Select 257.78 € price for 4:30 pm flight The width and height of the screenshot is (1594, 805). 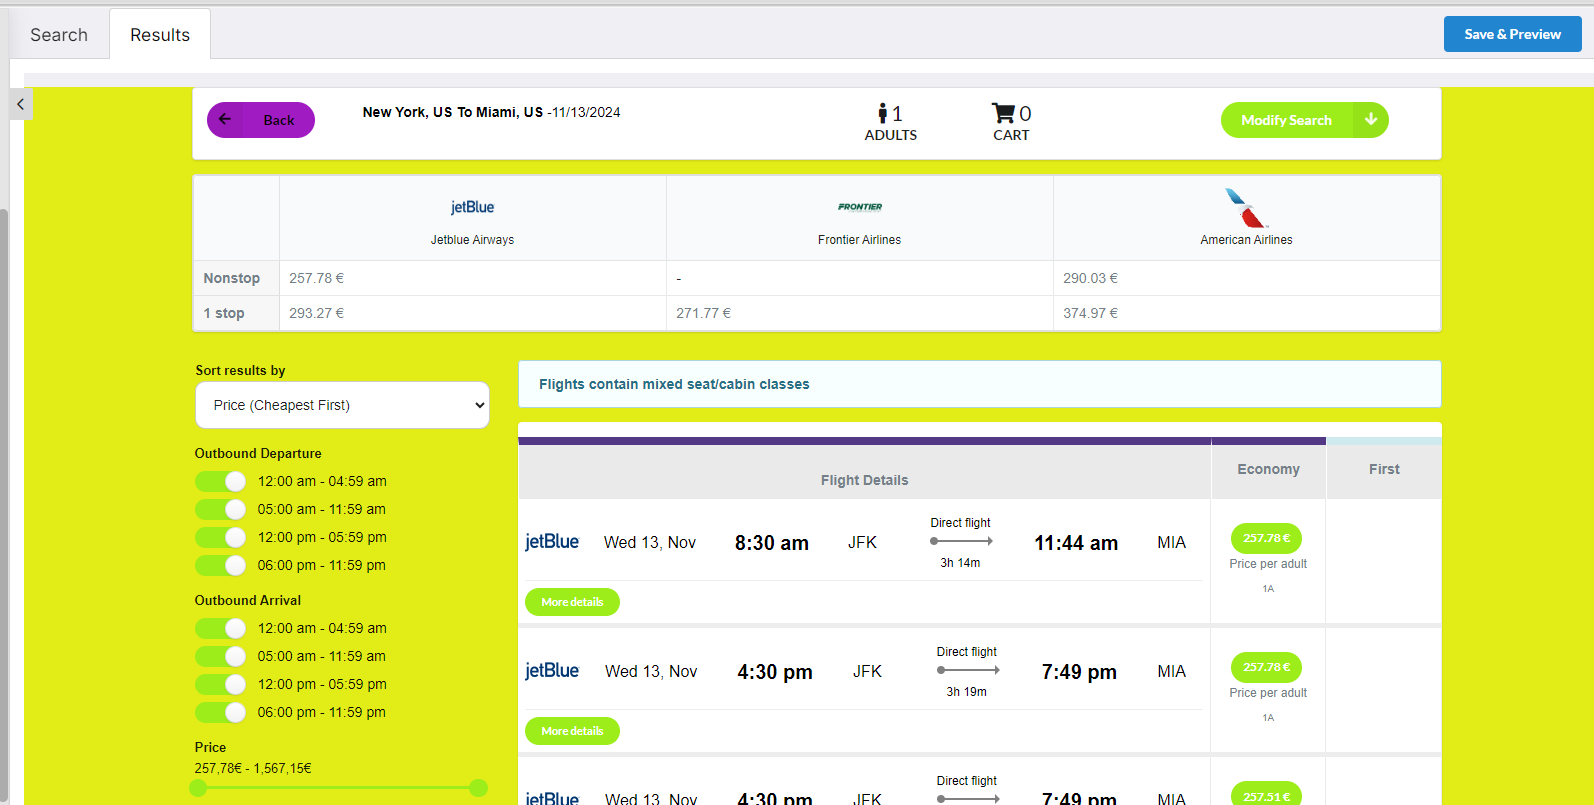click(x=1266, y=667)
